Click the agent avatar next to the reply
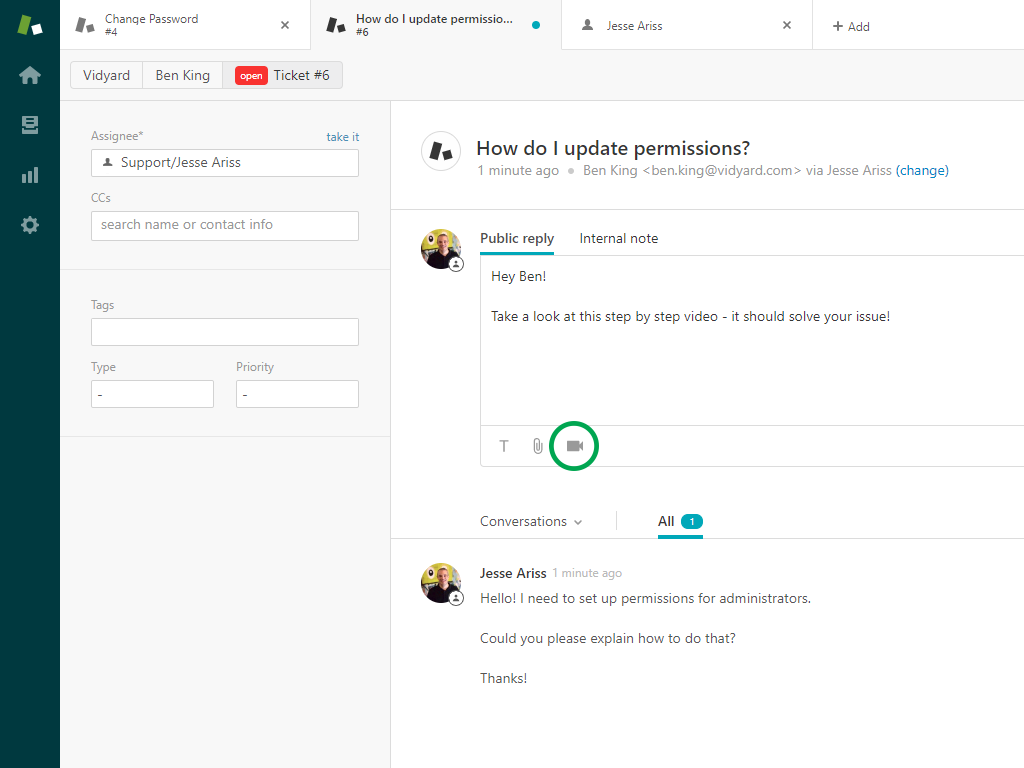This screenshot has height=768, width=1024. (x=441, y=249)
